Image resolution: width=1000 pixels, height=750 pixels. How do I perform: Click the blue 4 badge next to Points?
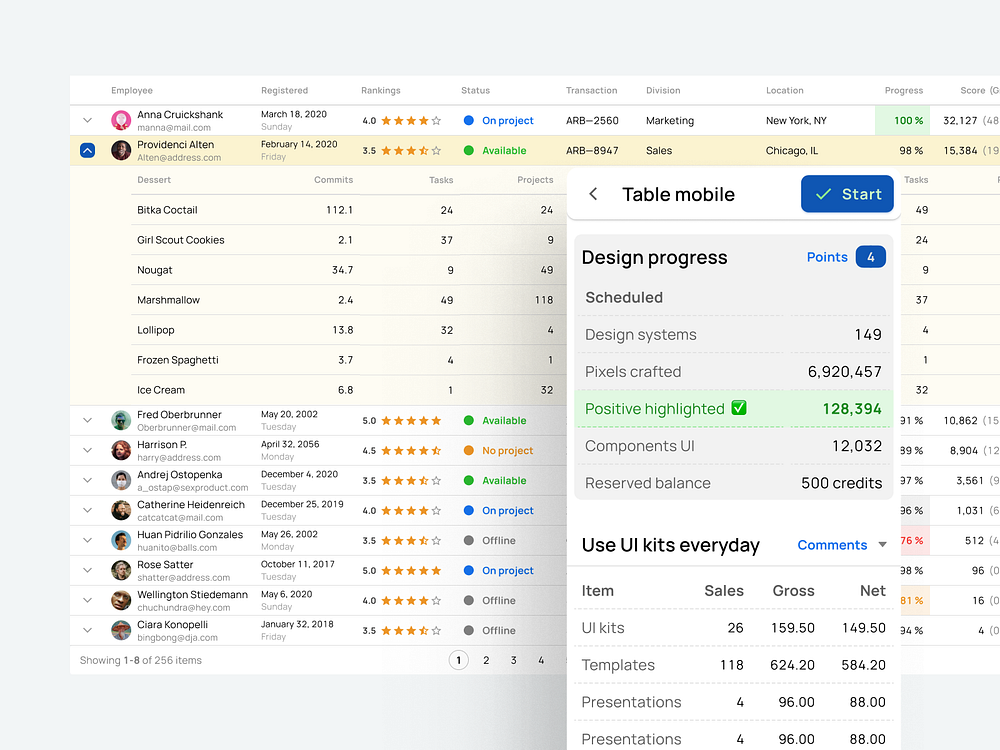(870, 257)
